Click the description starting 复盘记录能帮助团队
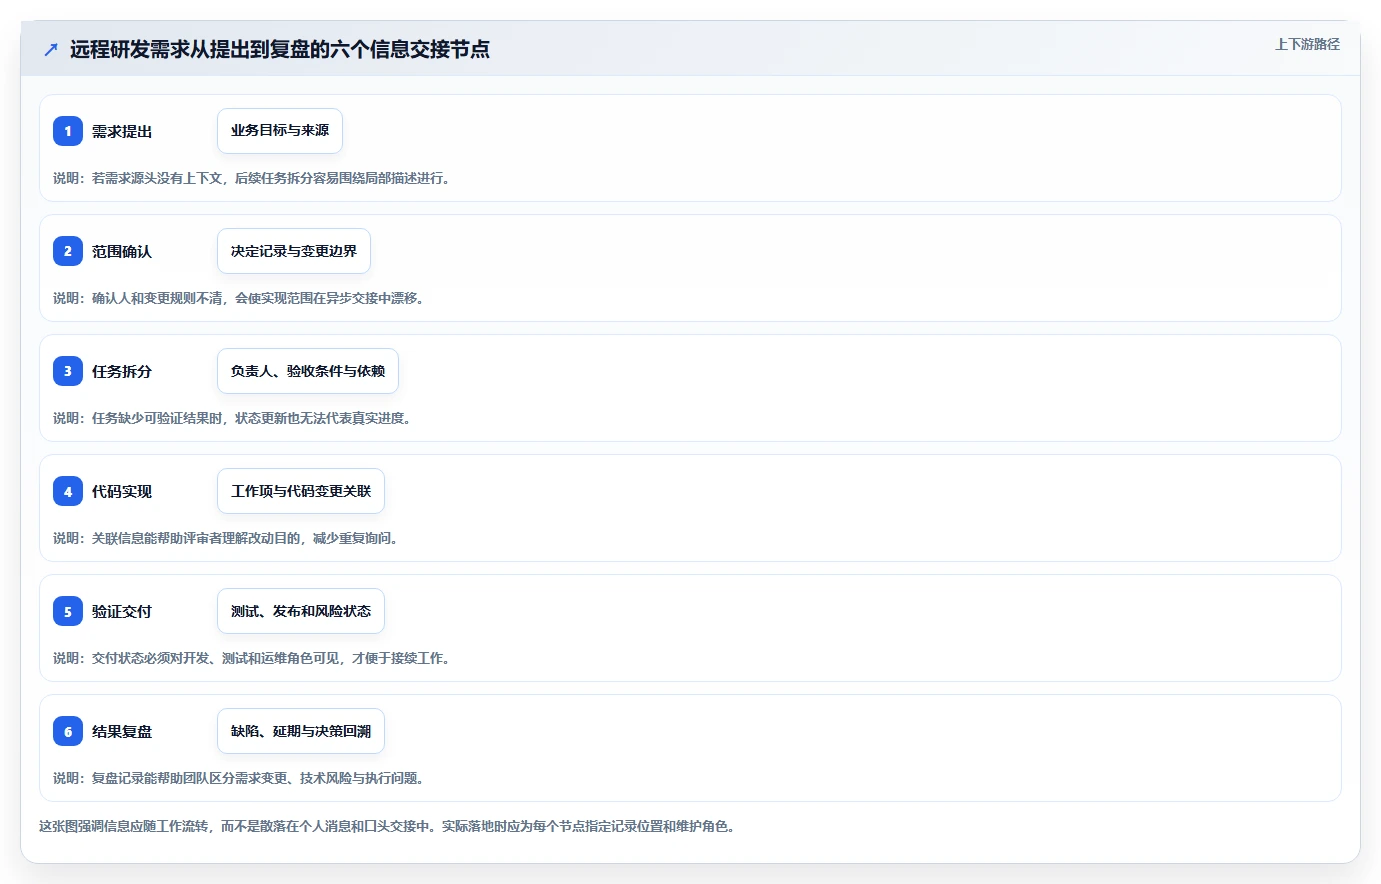The width and height of the screenshot is (1381, 884). point(241,778)
